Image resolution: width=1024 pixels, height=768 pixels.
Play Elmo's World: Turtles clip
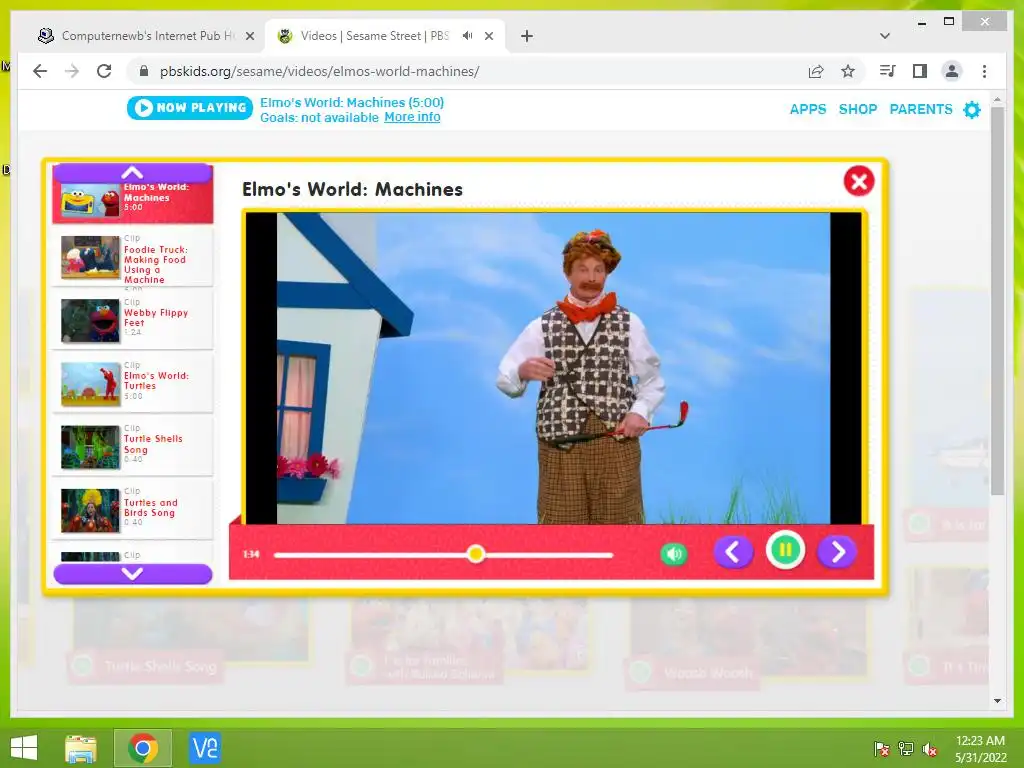tap(133, 383)
